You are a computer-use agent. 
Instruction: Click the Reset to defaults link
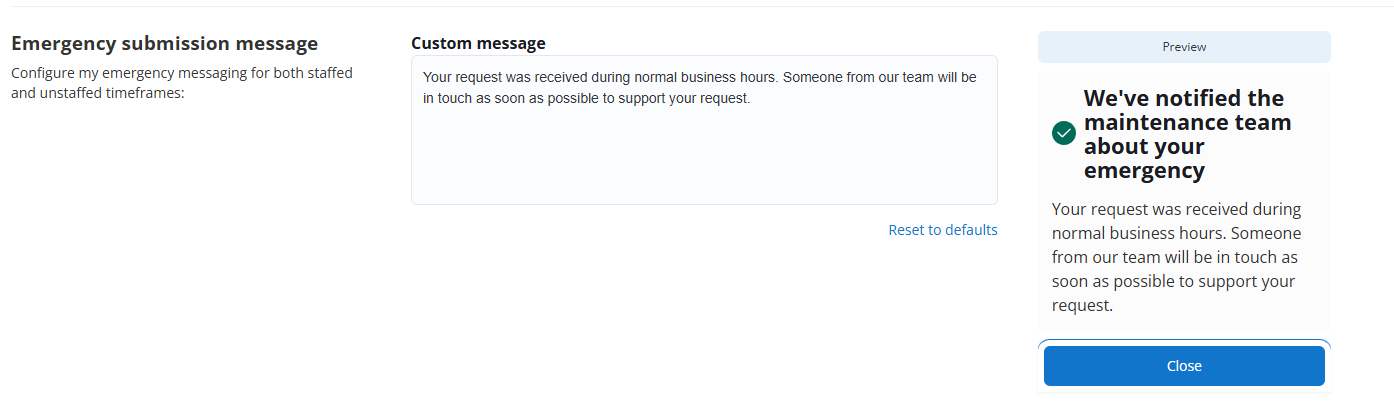[x=942, y=230]
